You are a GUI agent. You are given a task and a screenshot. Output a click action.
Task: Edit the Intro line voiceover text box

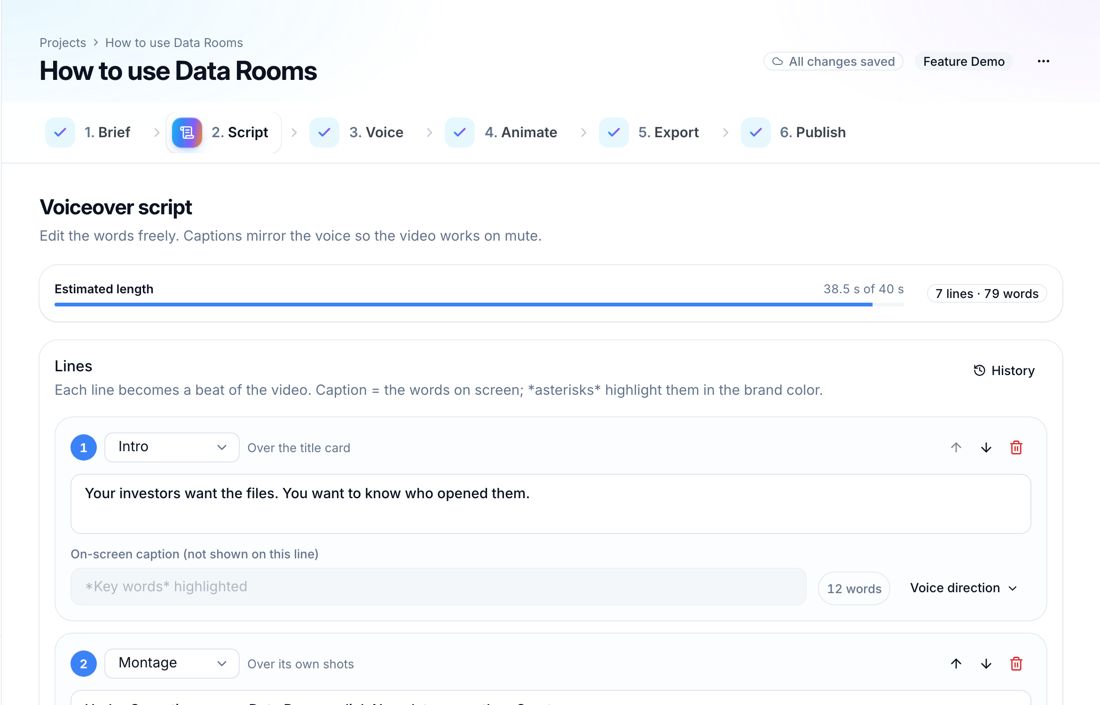point(551,504)
